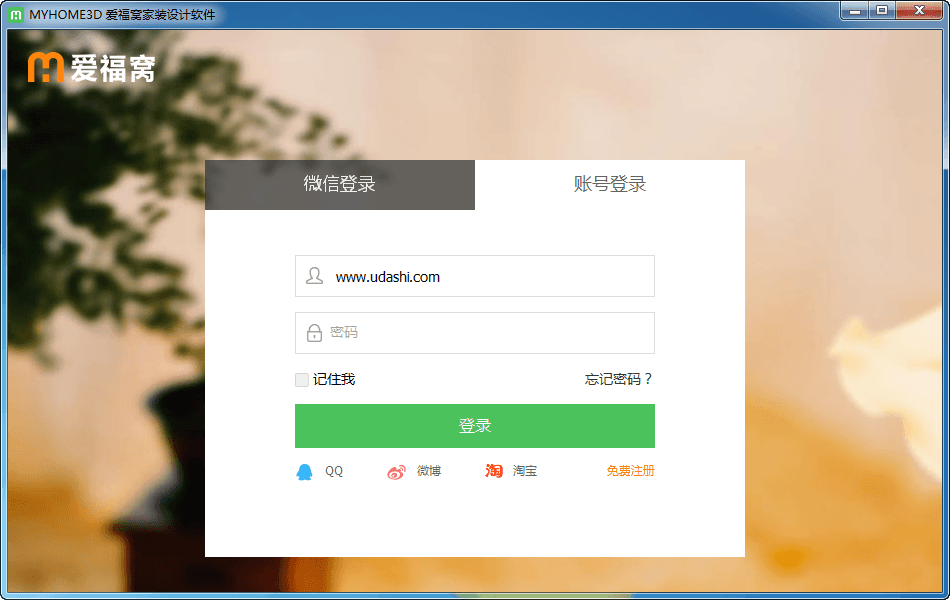950x600 pixels.
Task: Click the 淘宝 text label
Action: 525,471
